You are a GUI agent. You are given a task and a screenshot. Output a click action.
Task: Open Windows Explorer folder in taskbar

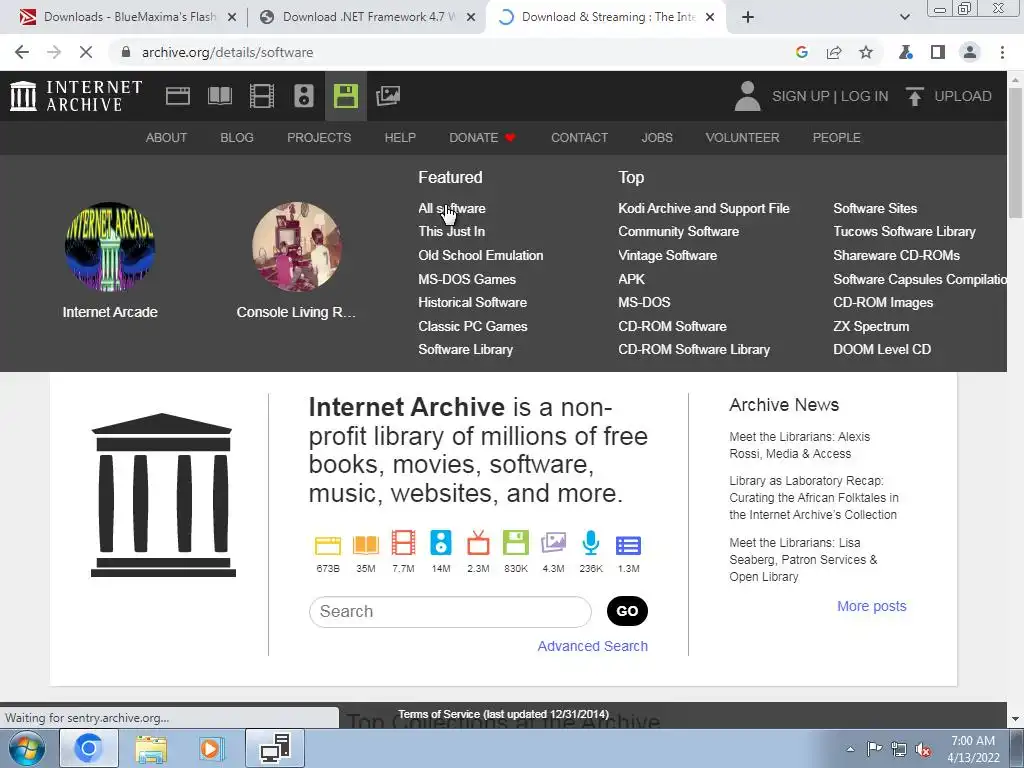pyautogui.click(x=151, y=749)
